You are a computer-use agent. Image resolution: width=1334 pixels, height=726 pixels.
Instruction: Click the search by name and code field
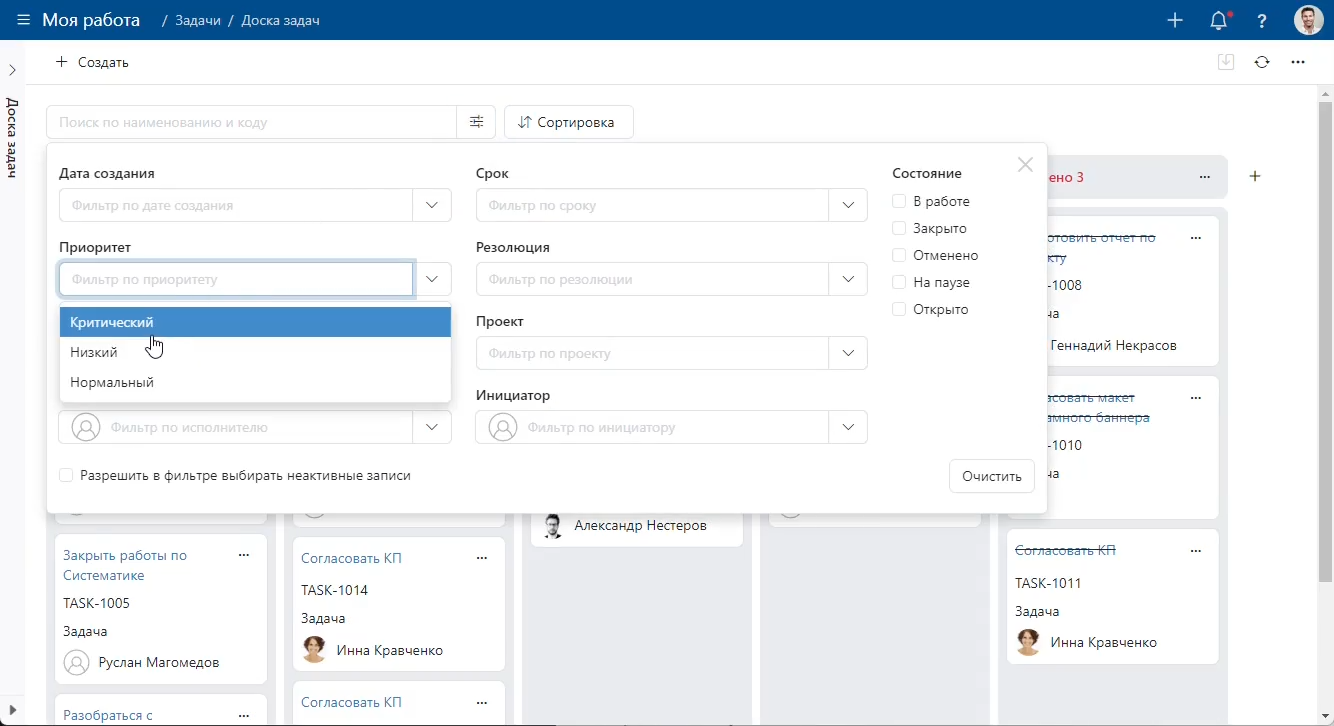[250, 122]
